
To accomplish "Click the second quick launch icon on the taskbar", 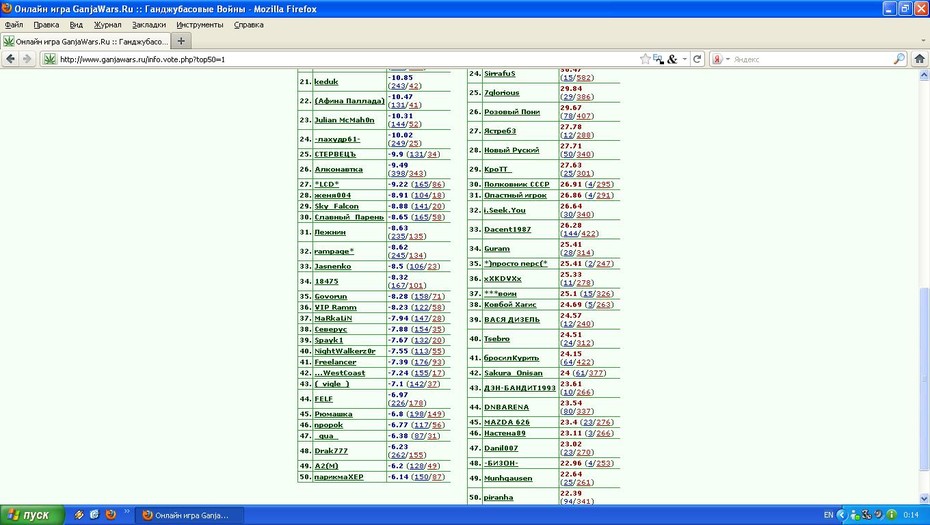I will [94, 514].
